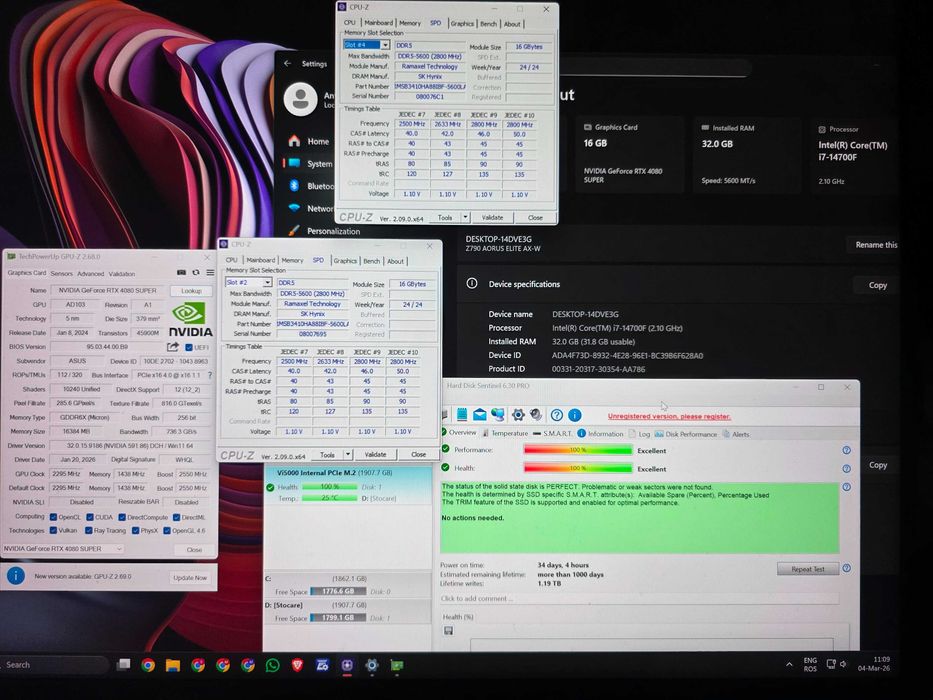This screenshot has height=700, width=933.
Task: Click the GPU-Z refresh icon
Action: [x=196, y=273]
